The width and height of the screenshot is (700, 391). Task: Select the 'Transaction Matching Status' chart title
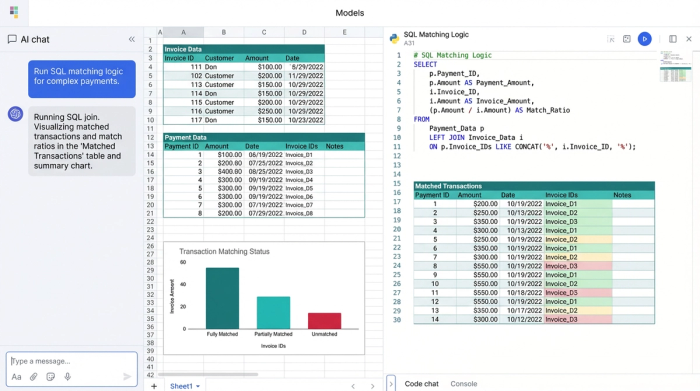point(224,252)
